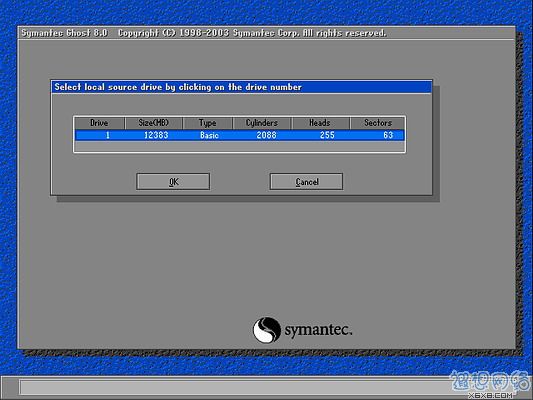Image resolution: width=533 pixels, height=400 pixels.
Task: Click the size value 12383
Action: point(156,135)
